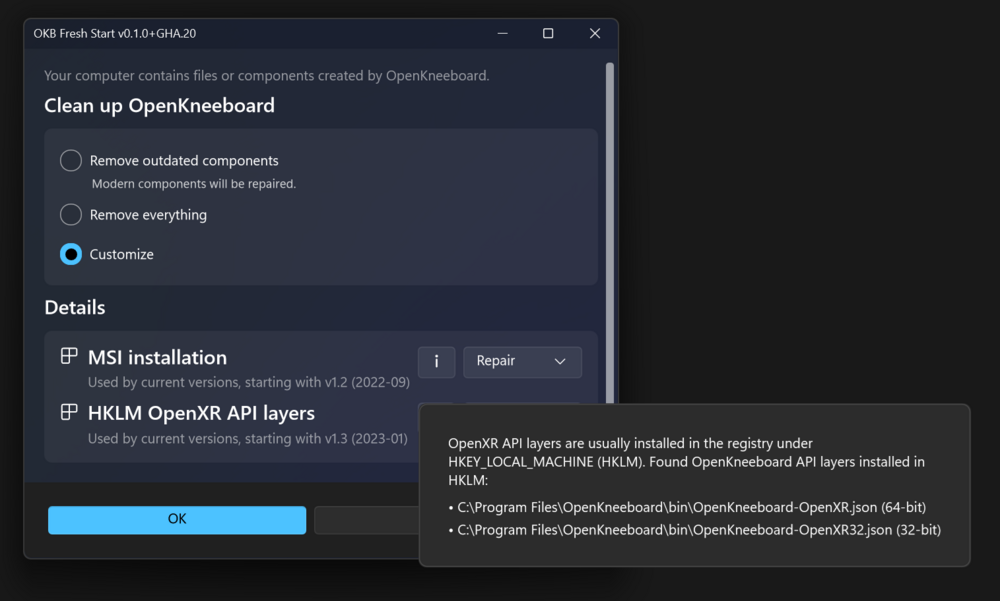
Task: Click the HKLM OpenXR API layers icon
Action: [69, 412]
